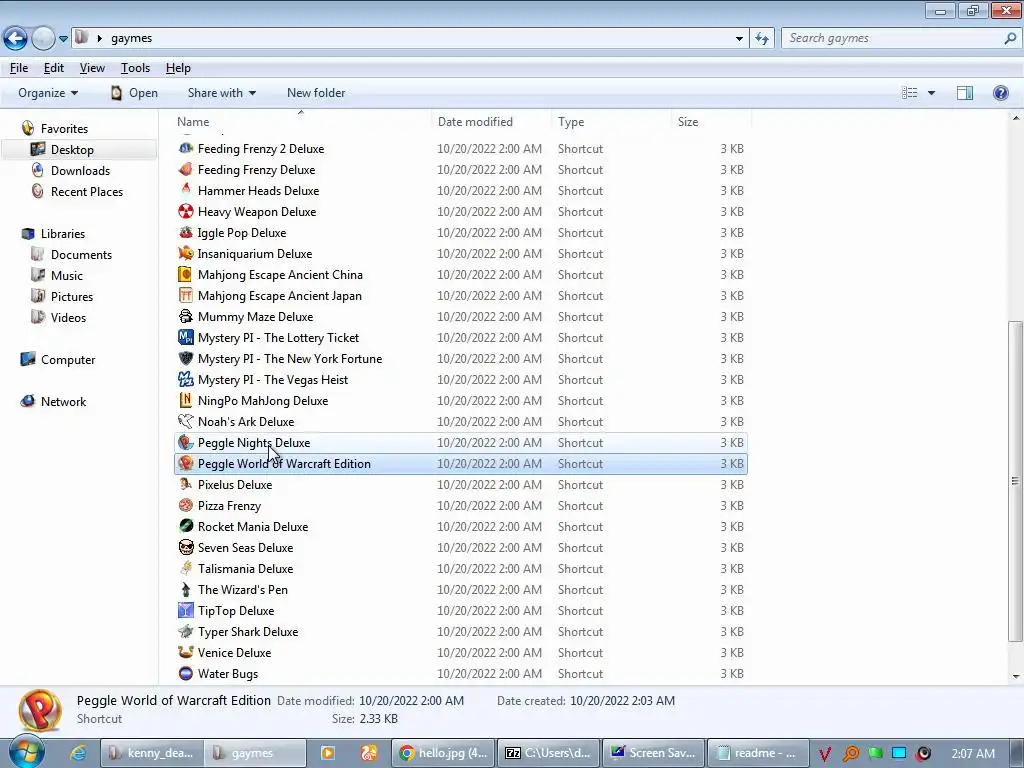Click the NingPo MahJong Deluxe icon
The width and height of the screenshot is (1024, 768).
pos(186,400)
